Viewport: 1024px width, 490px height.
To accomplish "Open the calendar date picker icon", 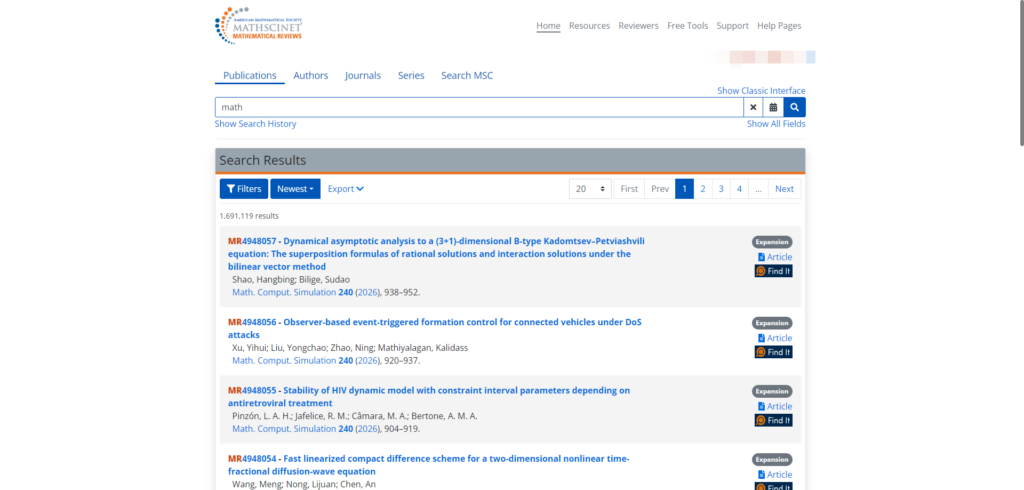I will tap(773, 107).
